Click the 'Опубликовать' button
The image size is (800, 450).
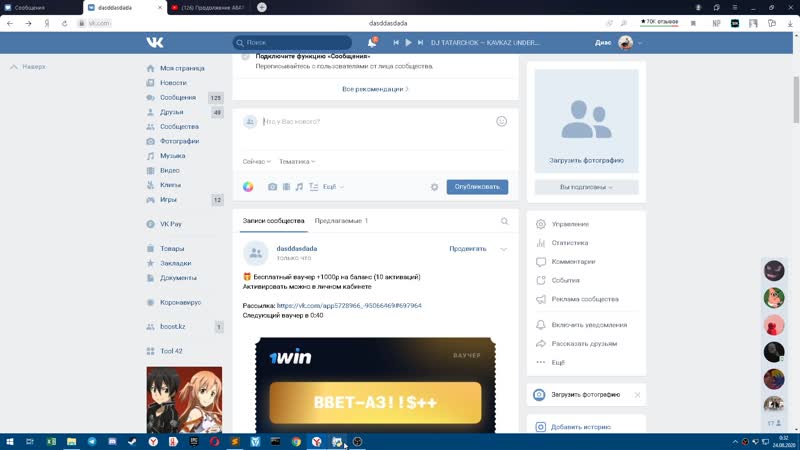tap(477, 187)
